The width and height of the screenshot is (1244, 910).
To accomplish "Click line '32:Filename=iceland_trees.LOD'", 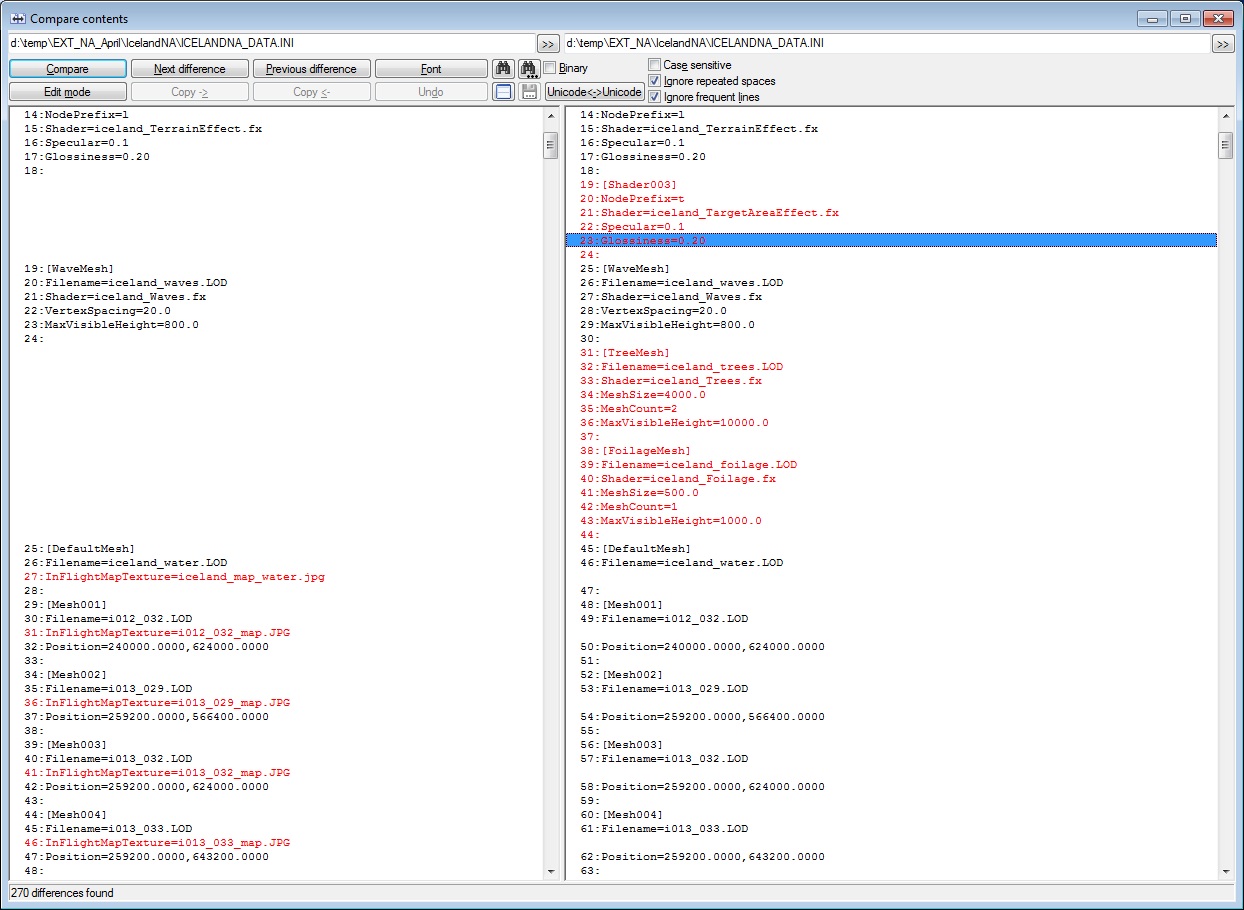I will pos(681,367).
